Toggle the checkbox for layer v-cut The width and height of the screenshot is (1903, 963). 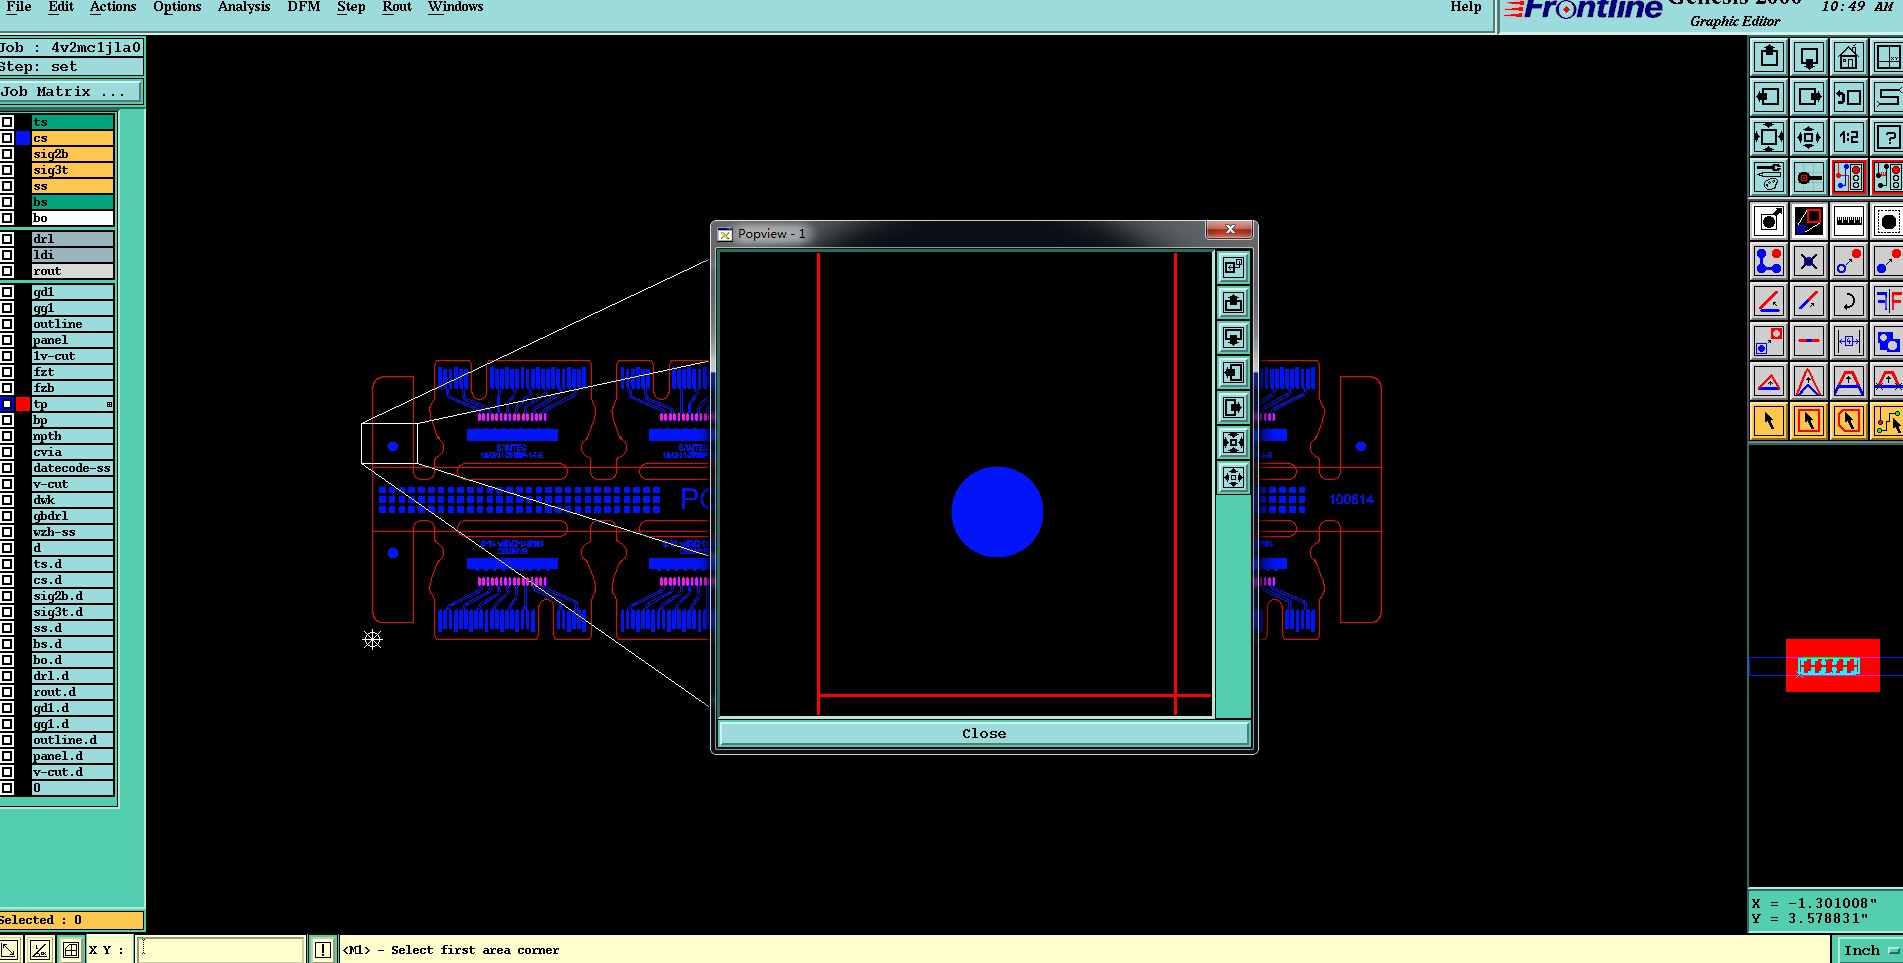pos(7,484)
